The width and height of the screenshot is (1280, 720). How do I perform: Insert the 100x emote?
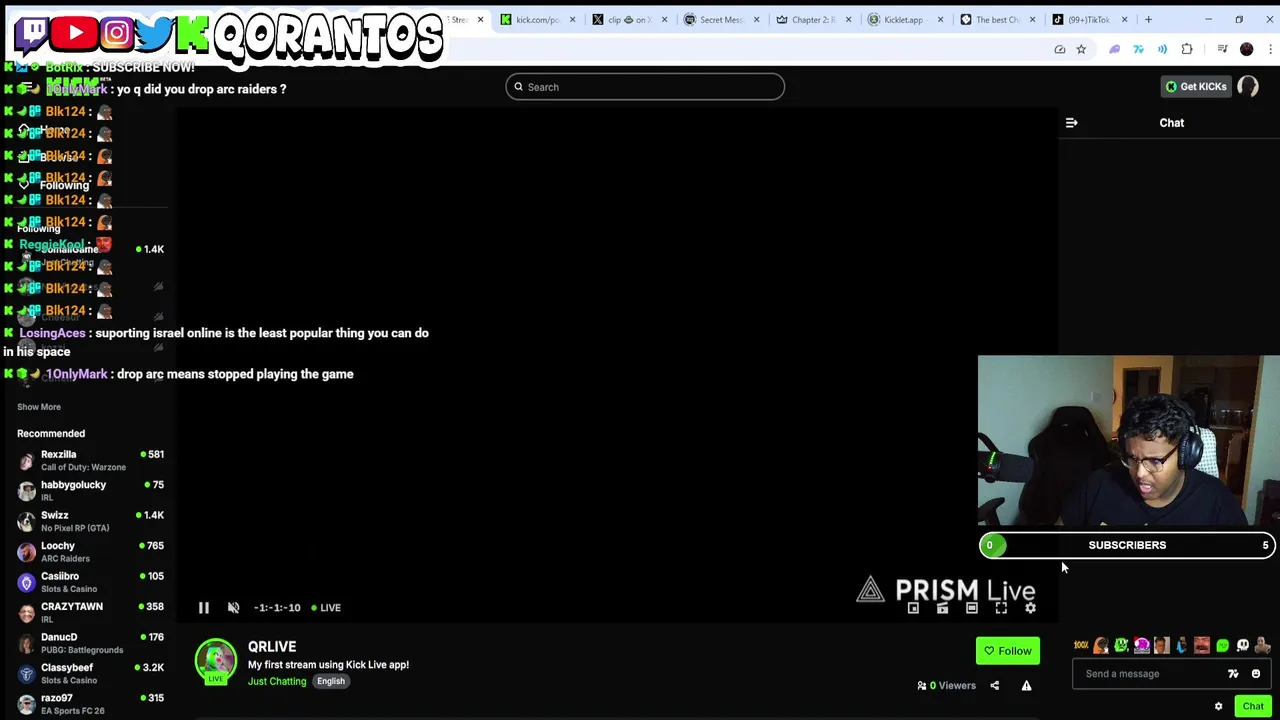click(x=1081, y=645)
